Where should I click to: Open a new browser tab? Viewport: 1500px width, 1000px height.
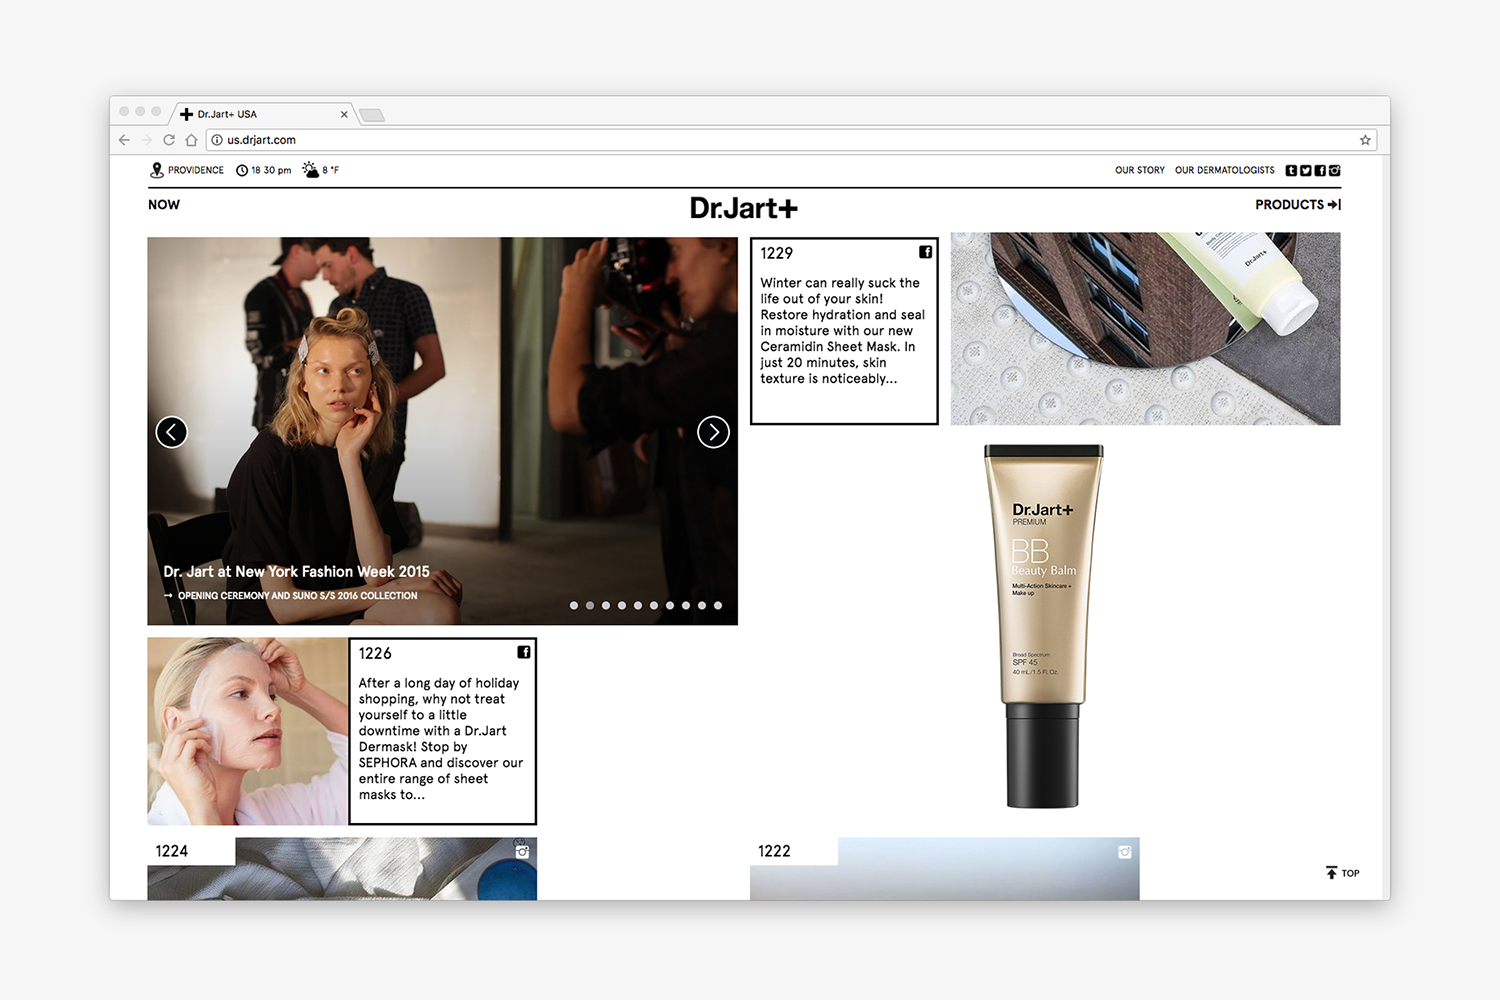click(x=372, y=115)
